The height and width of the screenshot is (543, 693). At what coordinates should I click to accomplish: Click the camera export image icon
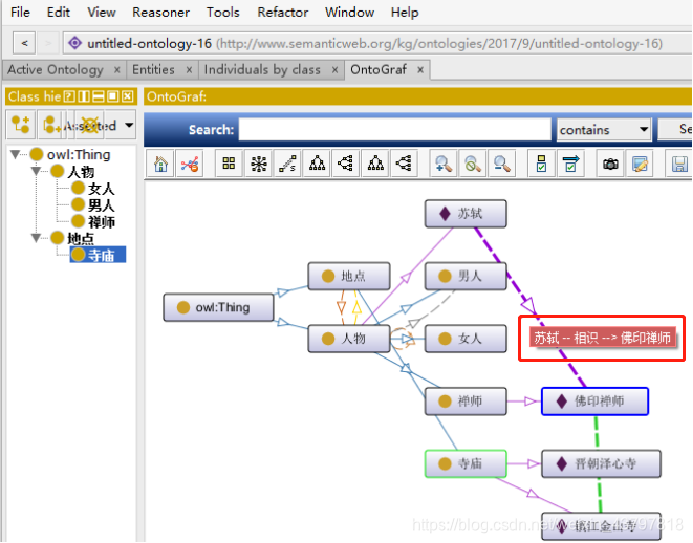[x=611, y=164]
